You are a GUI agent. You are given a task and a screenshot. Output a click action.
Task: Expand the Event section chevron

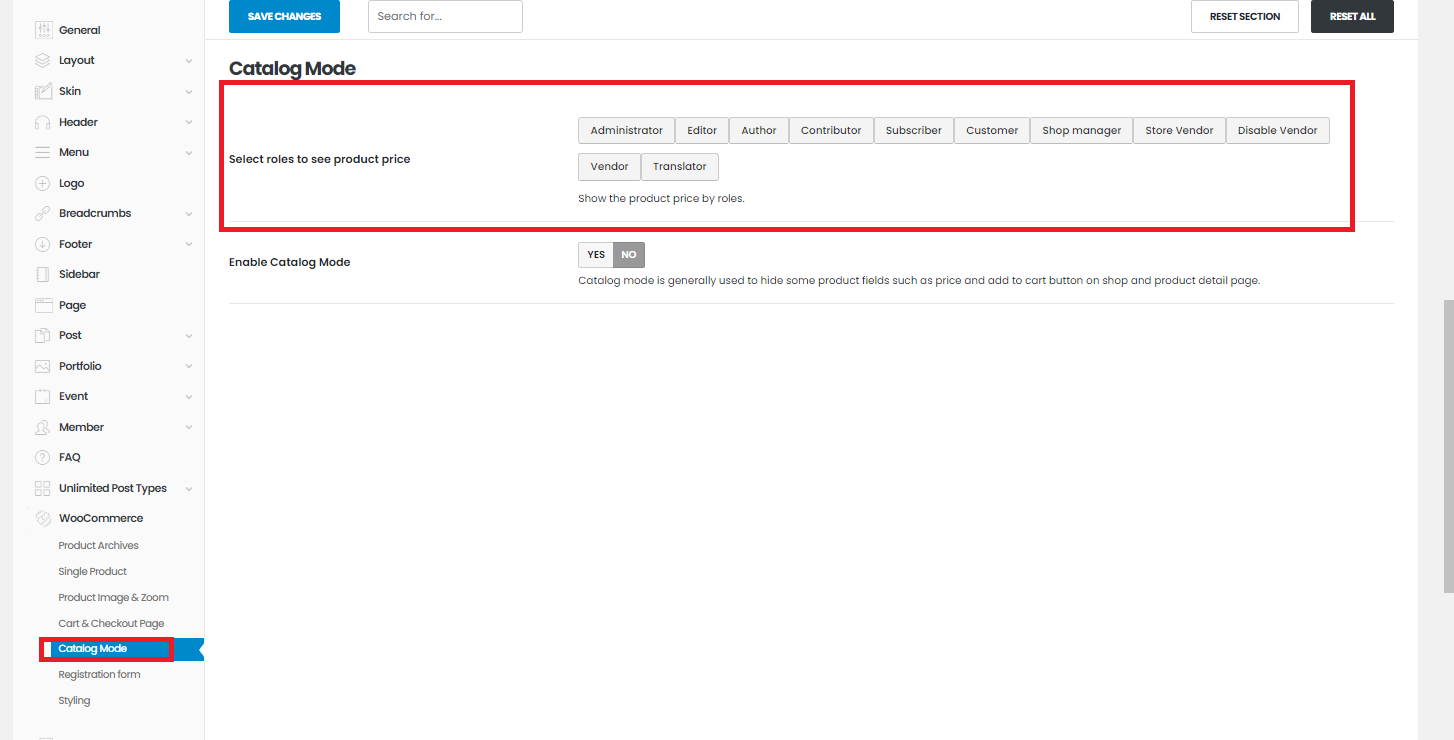189,397
